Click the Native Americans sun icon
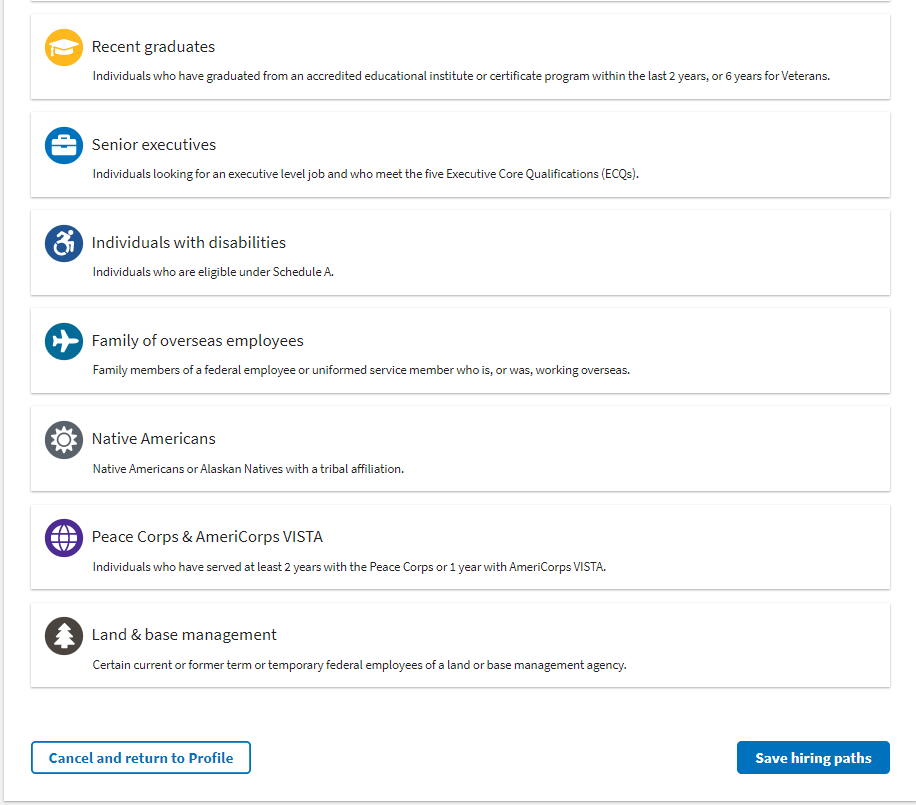Image resolution: width=916 pixels, height=805 pixels. (64, 440)
